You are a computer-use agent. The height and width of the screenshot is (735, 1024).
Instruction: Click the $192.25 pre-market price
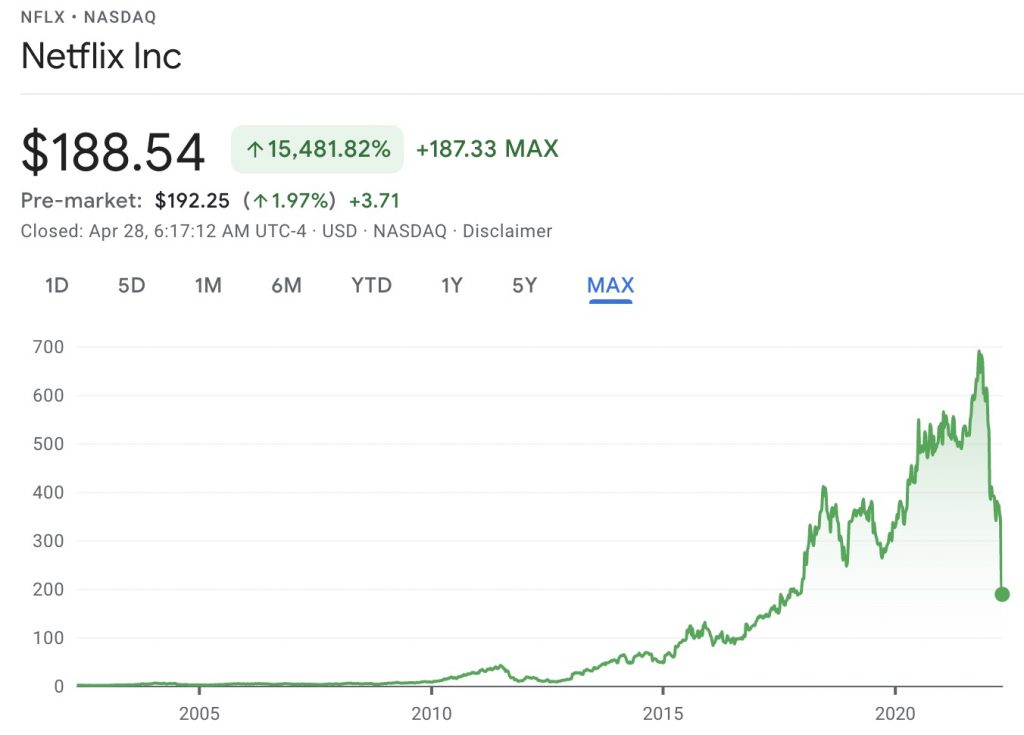[192, 201]
